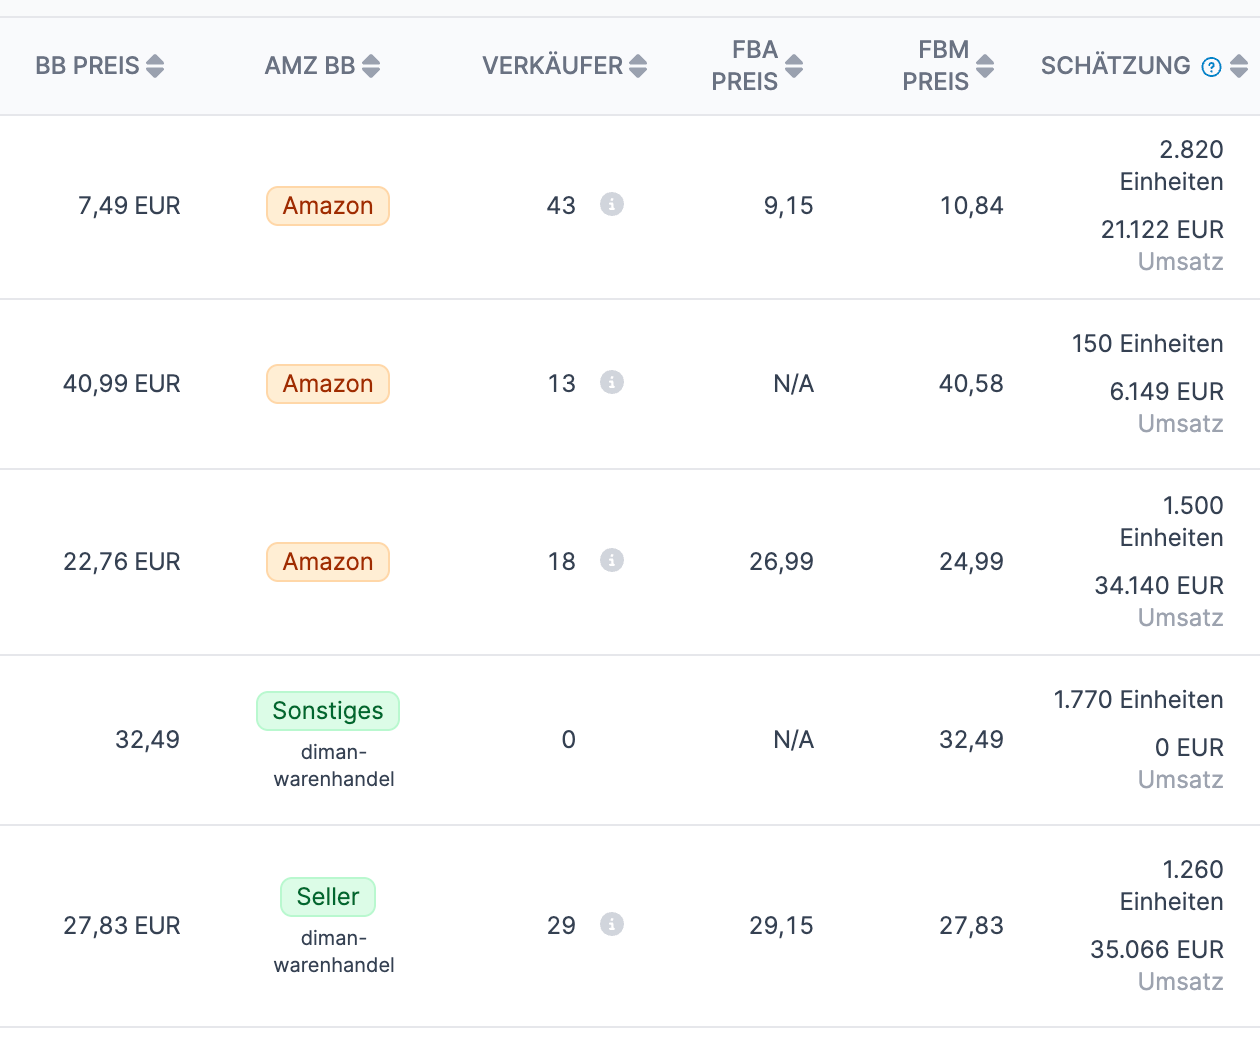Click the Amazon badge in 22,76 EUR row
Viewport: 1260px width, 1050px height.
[x=327, y=562]
